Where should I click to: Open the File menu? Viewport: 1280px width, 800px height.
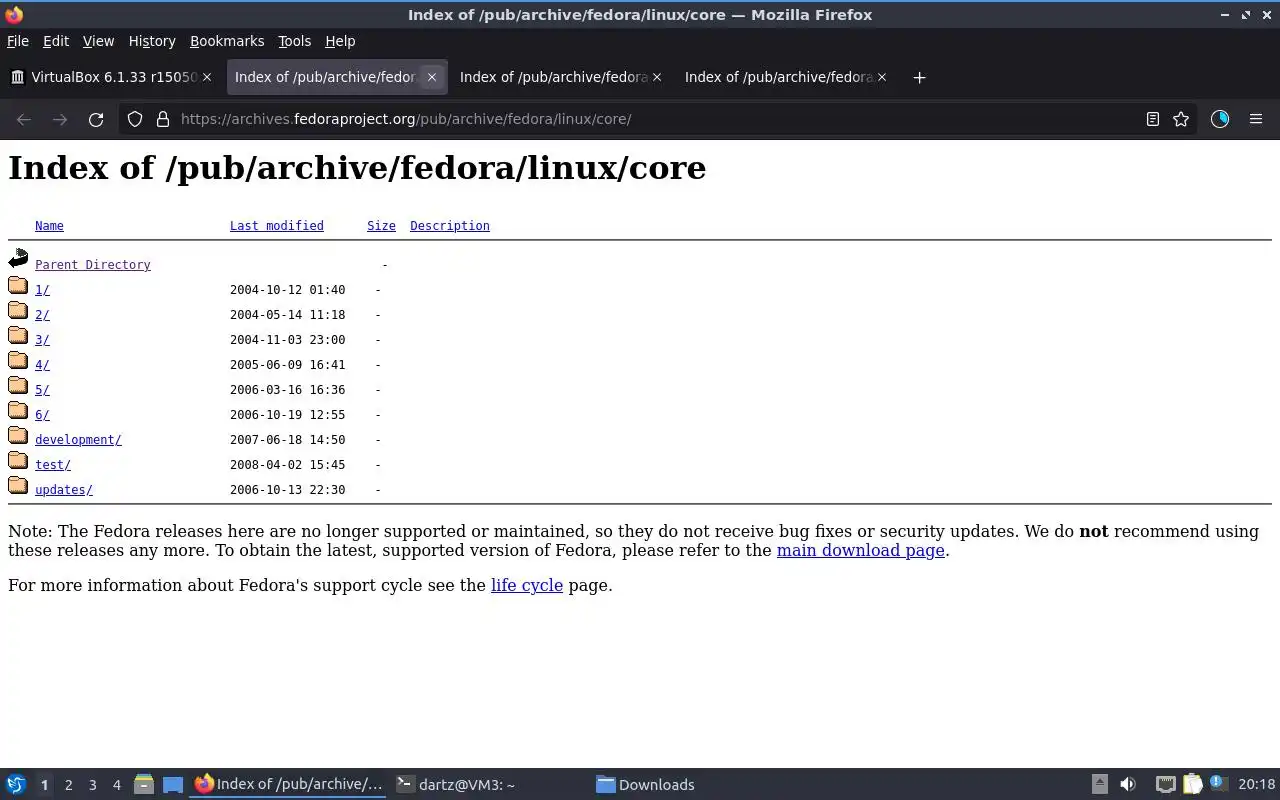click(18, 41)
